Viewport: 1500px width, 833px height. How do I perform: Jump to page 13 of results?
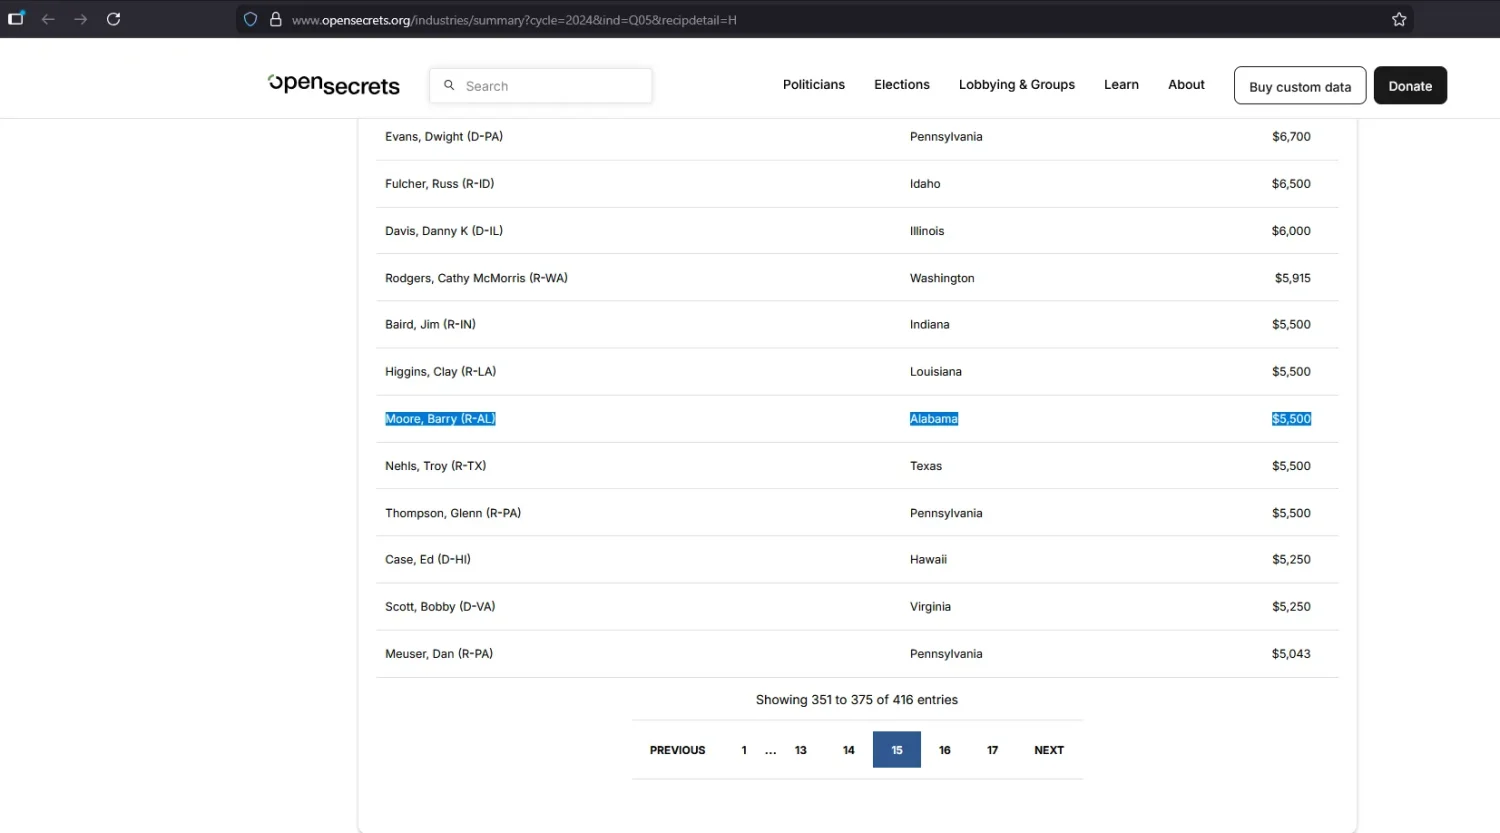pyautogui.click(x=801, y=750)
